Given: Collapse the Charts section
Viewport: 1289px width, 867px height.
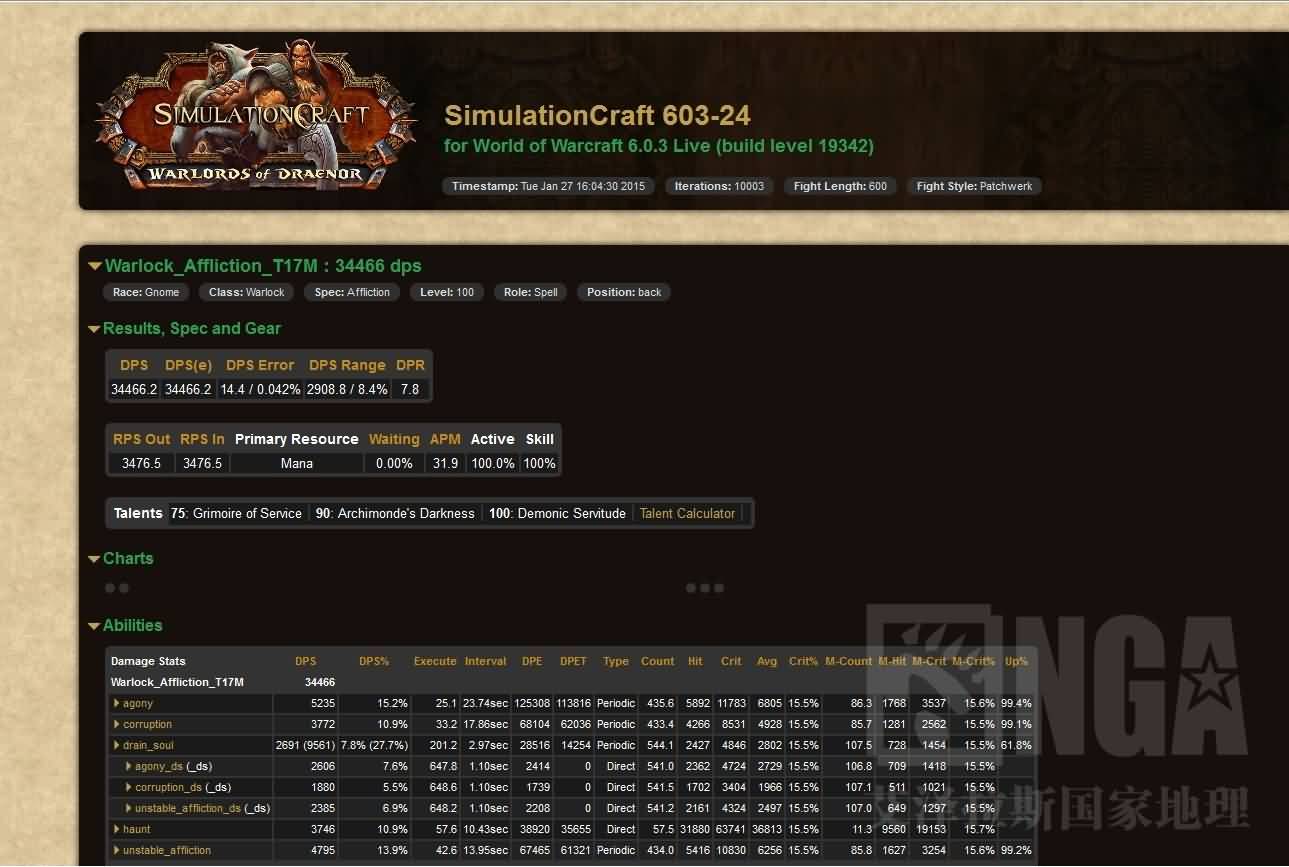Looking at the screenshot, I should (x=95, y=559).
